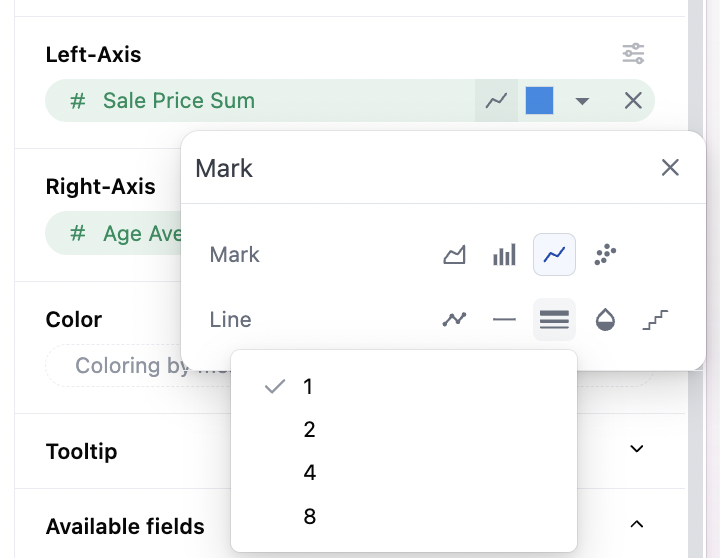Image resolution: width=720 pixels, height=558 pixels.
Task: Choose line width 8
Action: pos(310,517)
